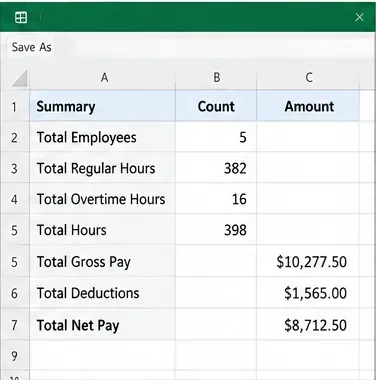Screen dimensions: 376x380
Task: Click the row header beside Total Gross Pay
Action: coord(14,261)
